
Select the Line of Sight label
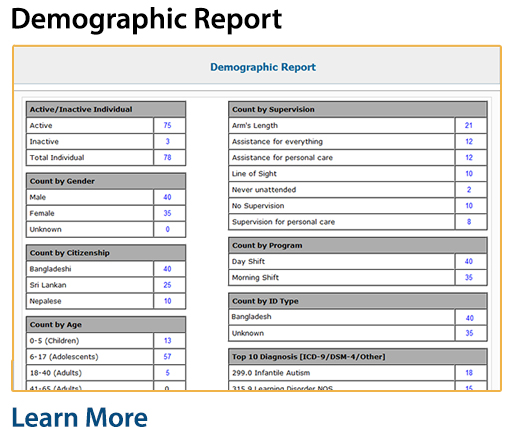(x=254, y=174)
